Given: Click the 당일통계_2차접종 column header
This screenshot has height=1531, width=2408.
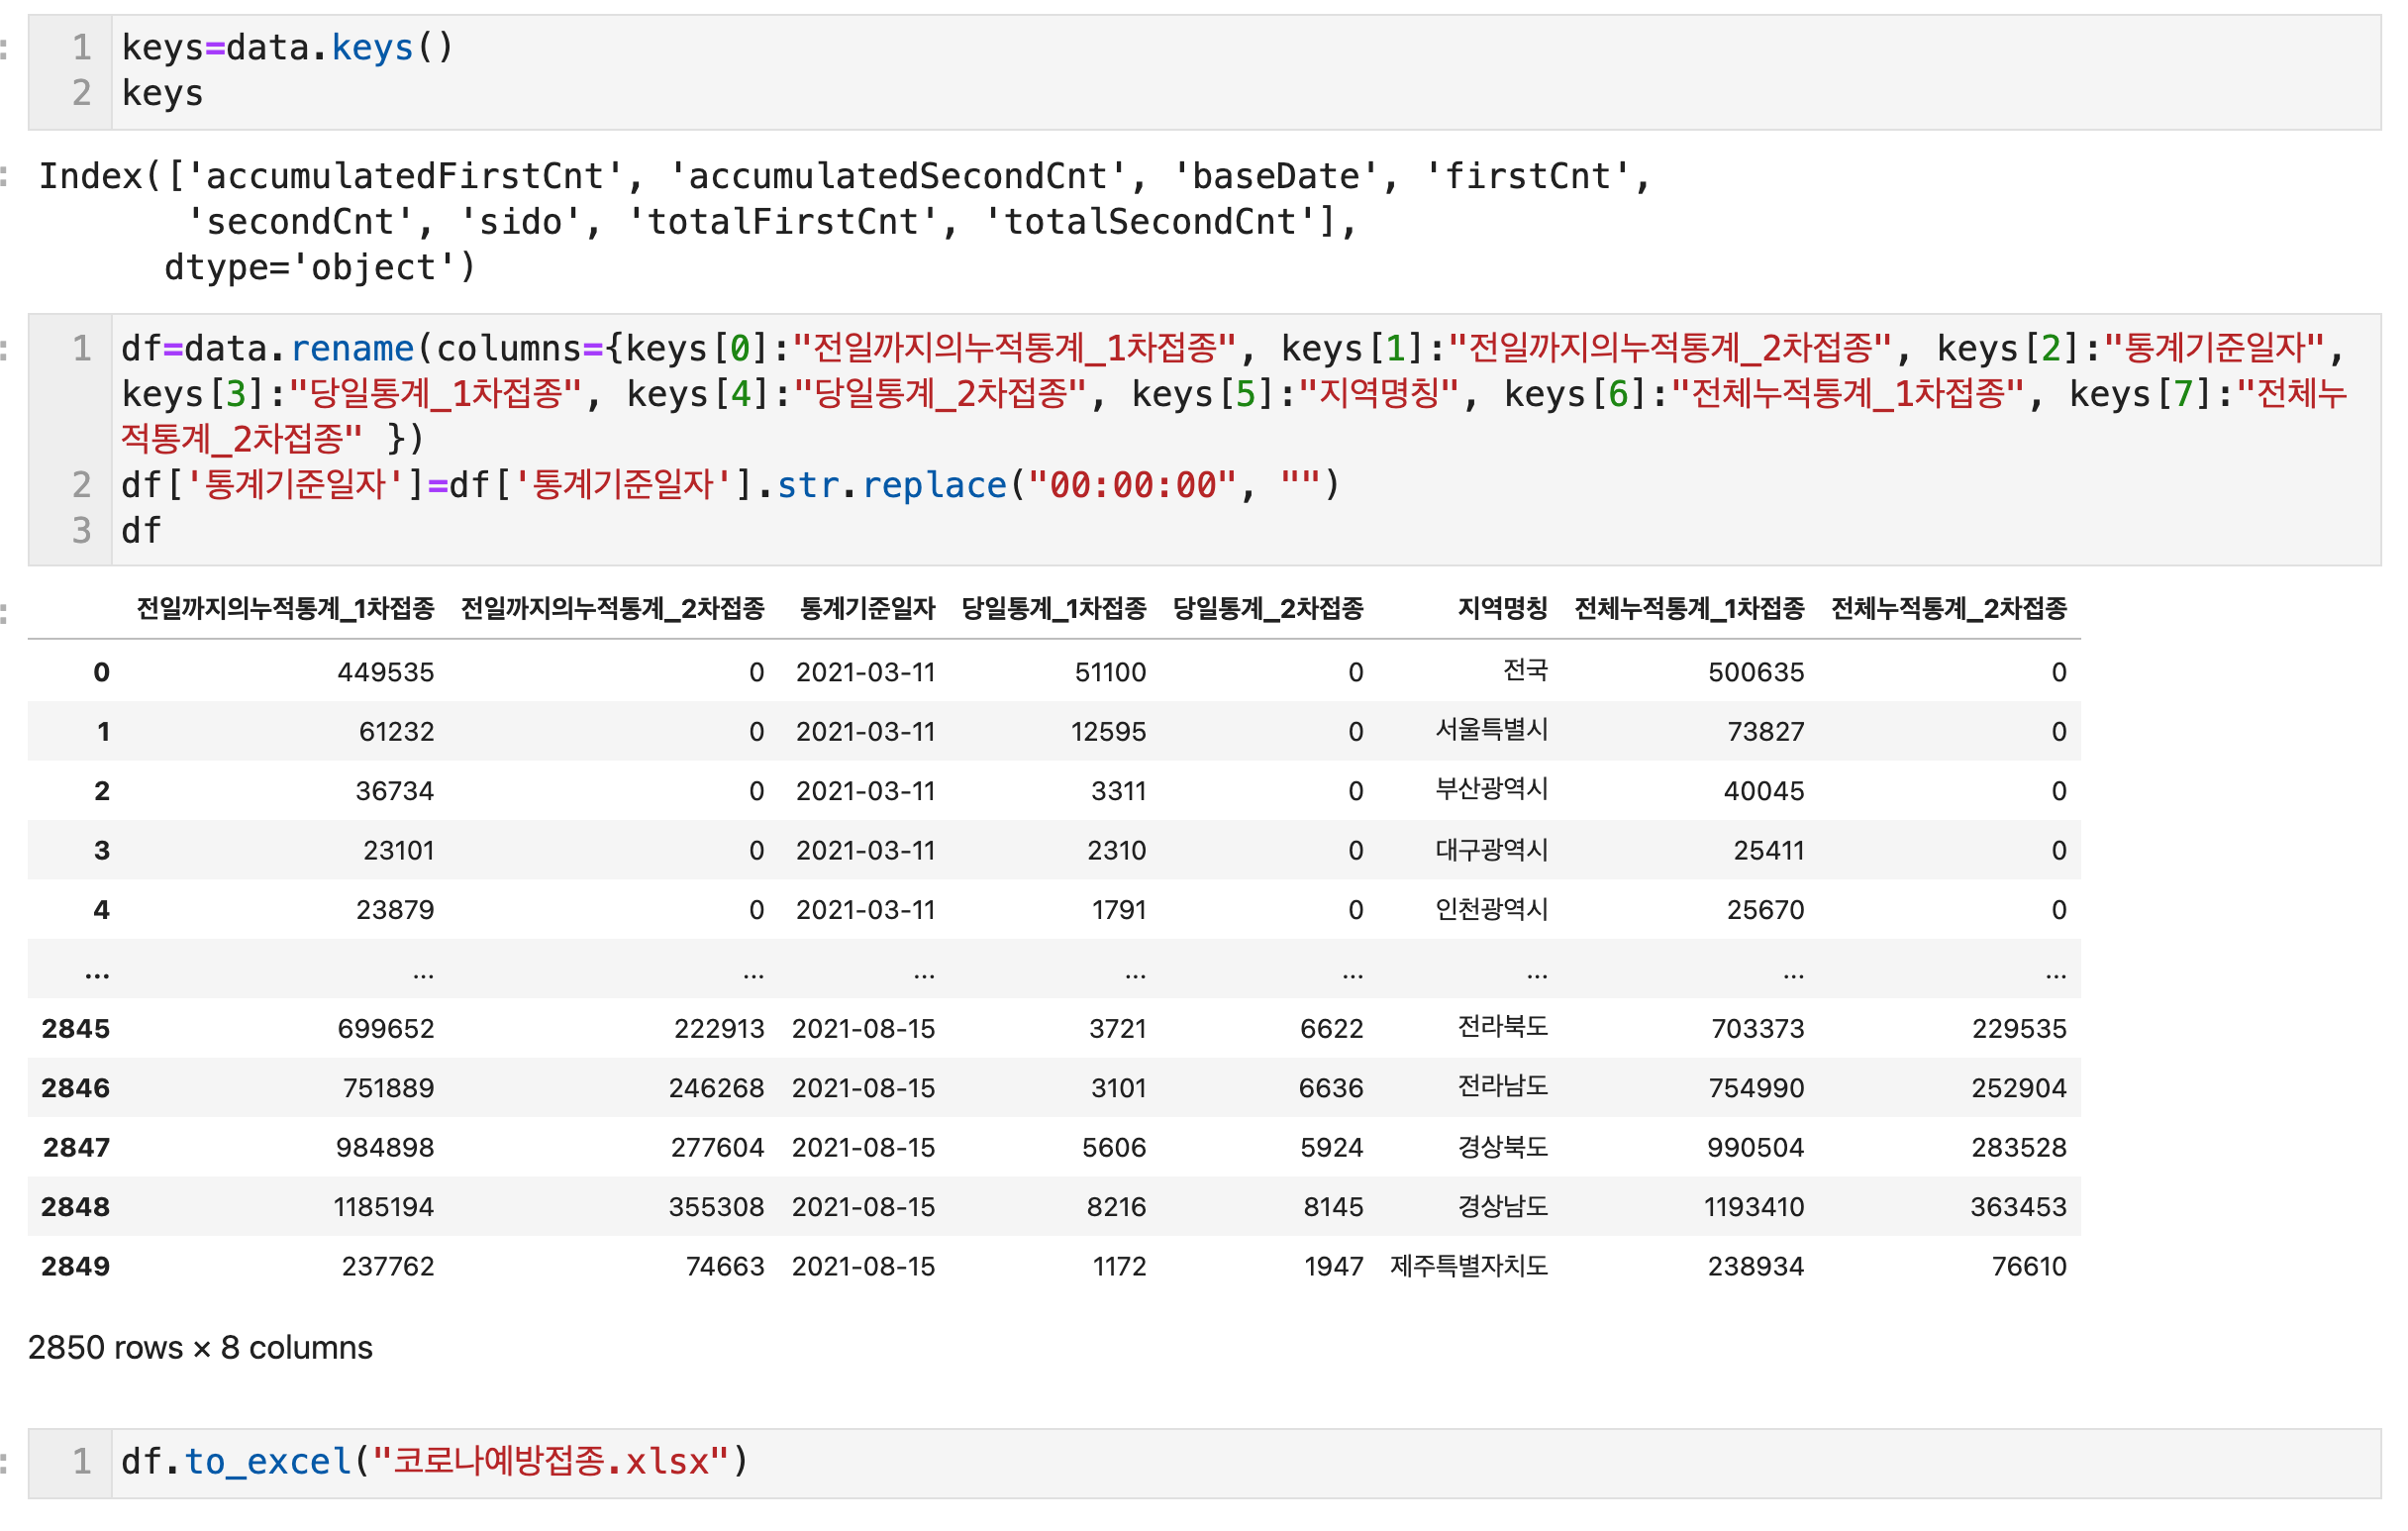Looking at the screenshot, I should [1267, 608].
